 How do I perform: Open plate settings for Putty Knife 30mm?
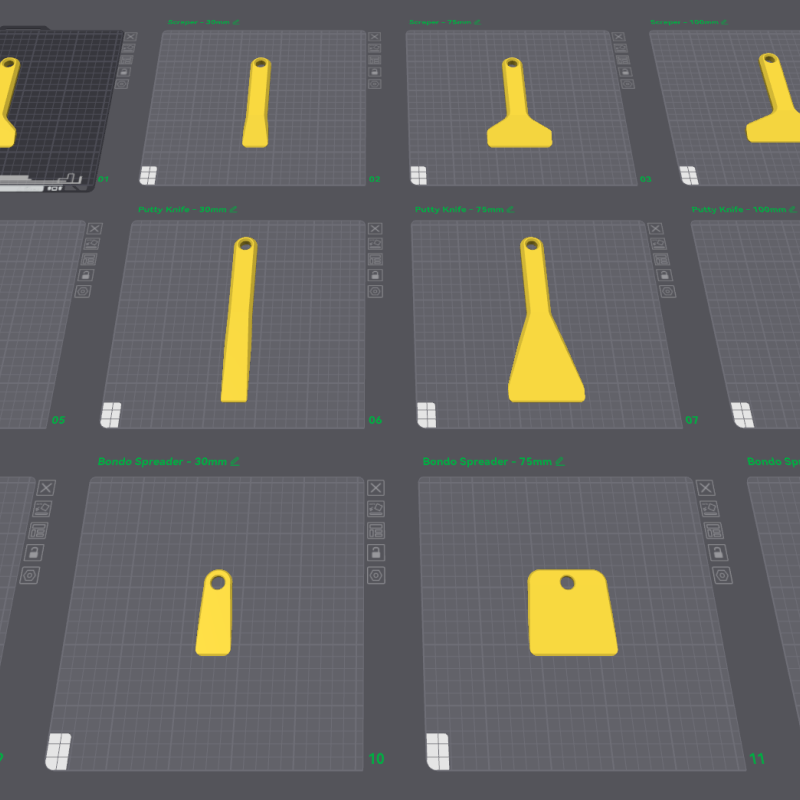pyautogui.click(x=375, y=291)
